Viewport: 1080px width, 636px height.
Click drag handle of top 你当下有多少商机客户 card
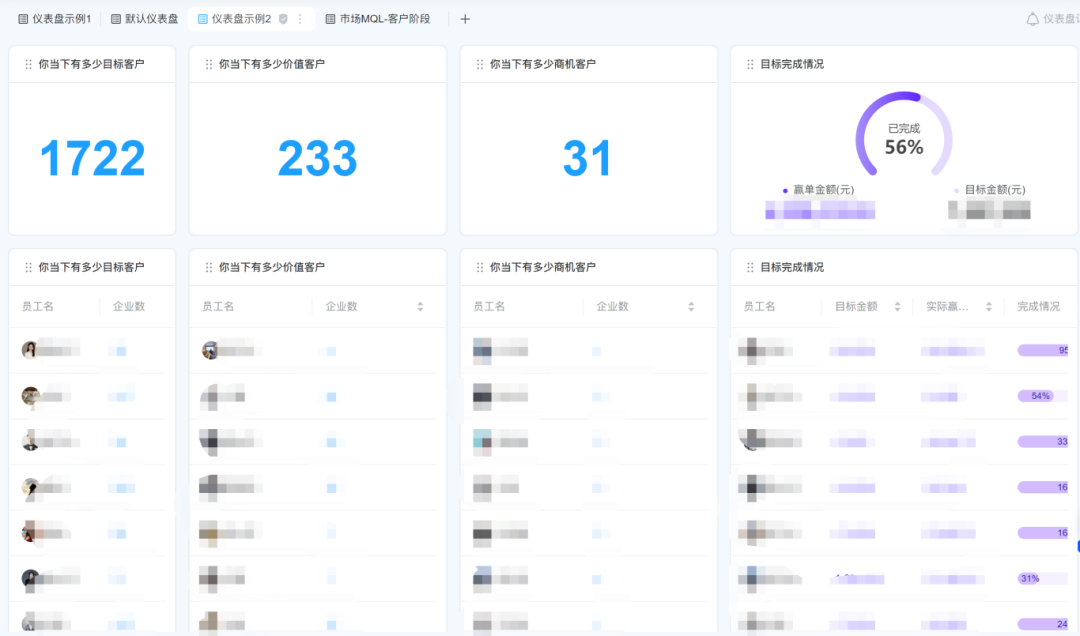pos(479,64)
